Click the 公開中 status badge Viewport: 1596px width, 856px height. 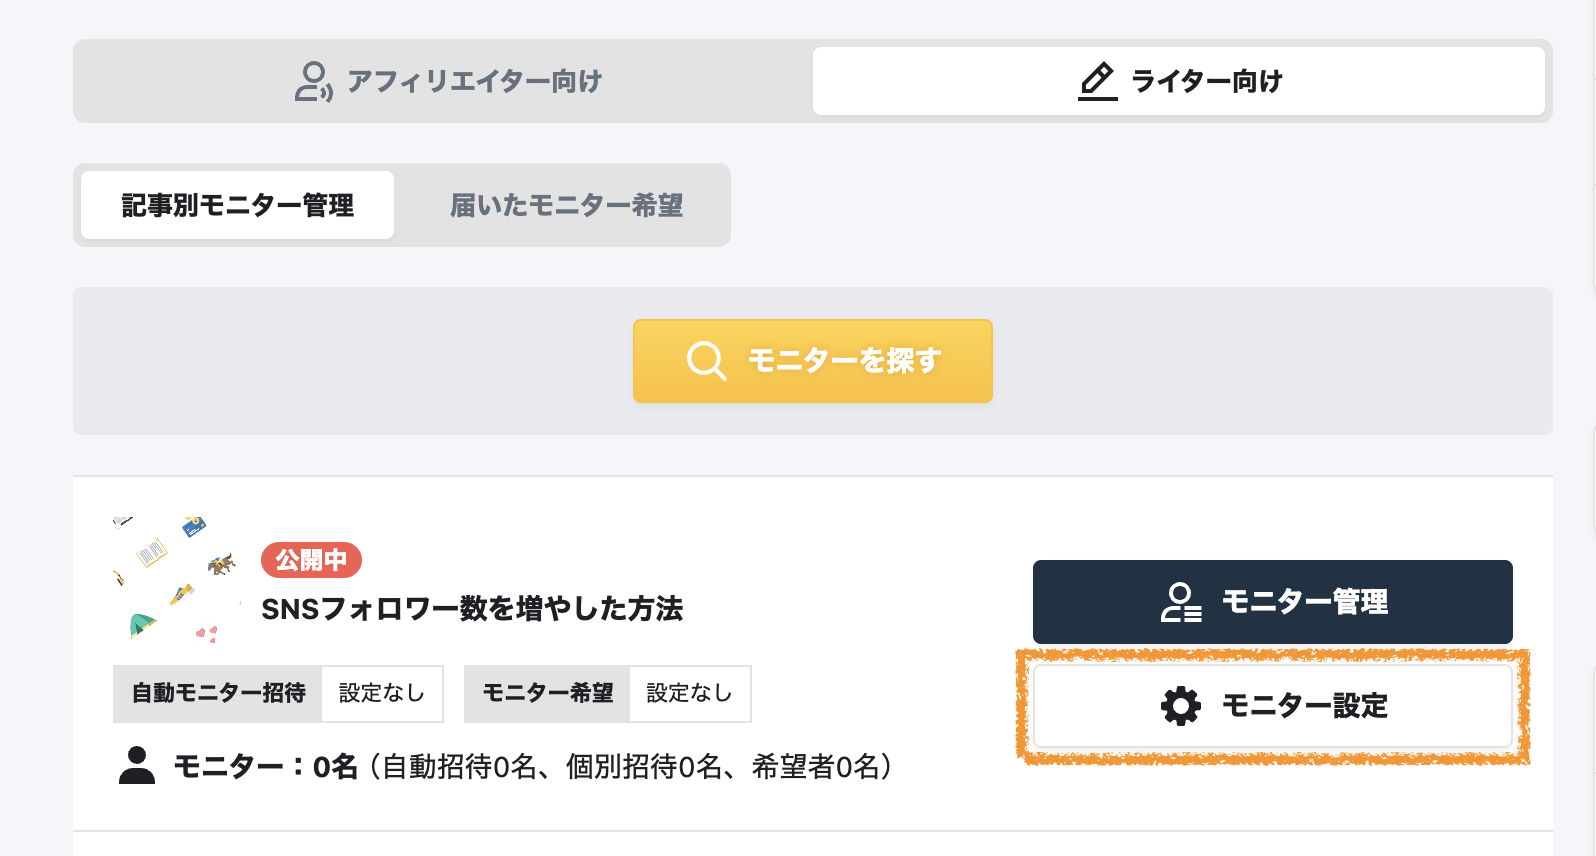point(310,560)
